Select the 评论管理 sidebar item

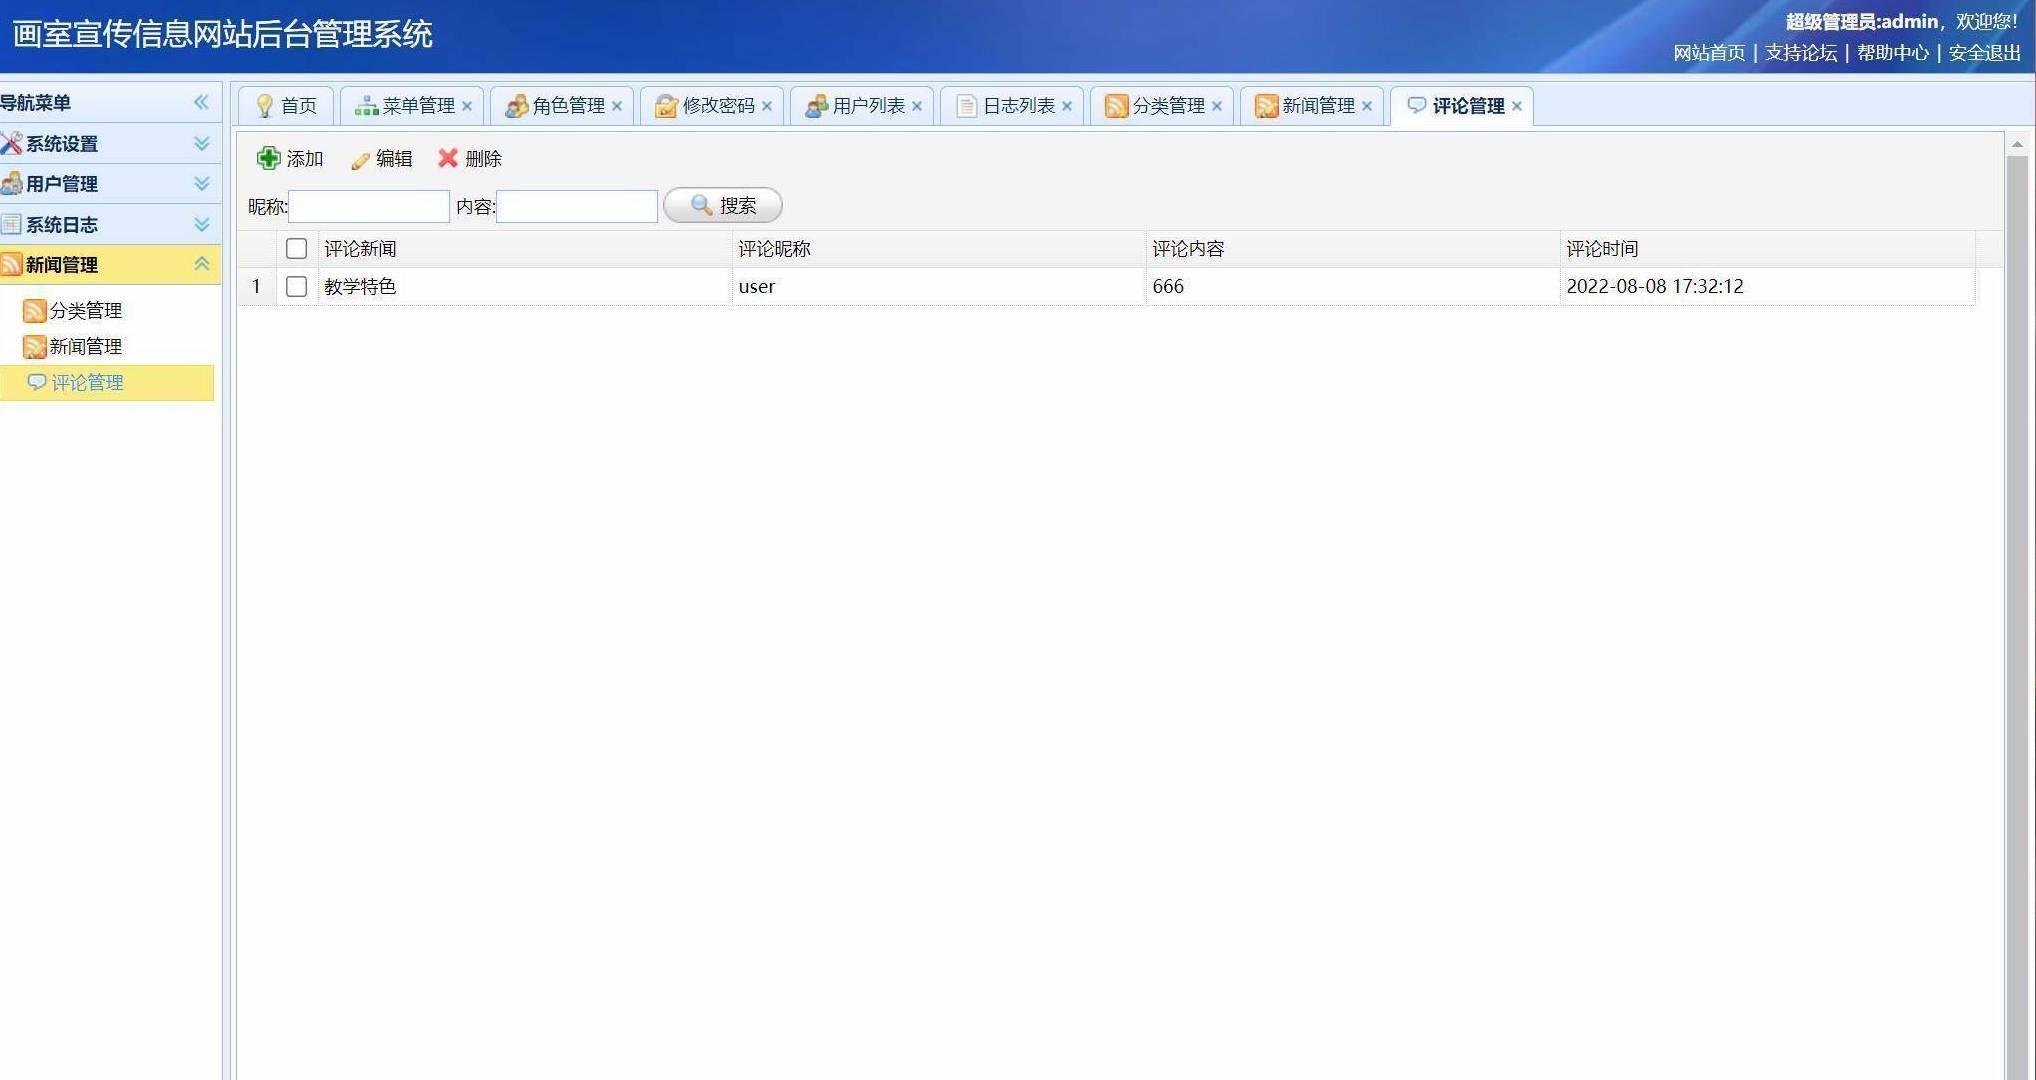(87, 383)
